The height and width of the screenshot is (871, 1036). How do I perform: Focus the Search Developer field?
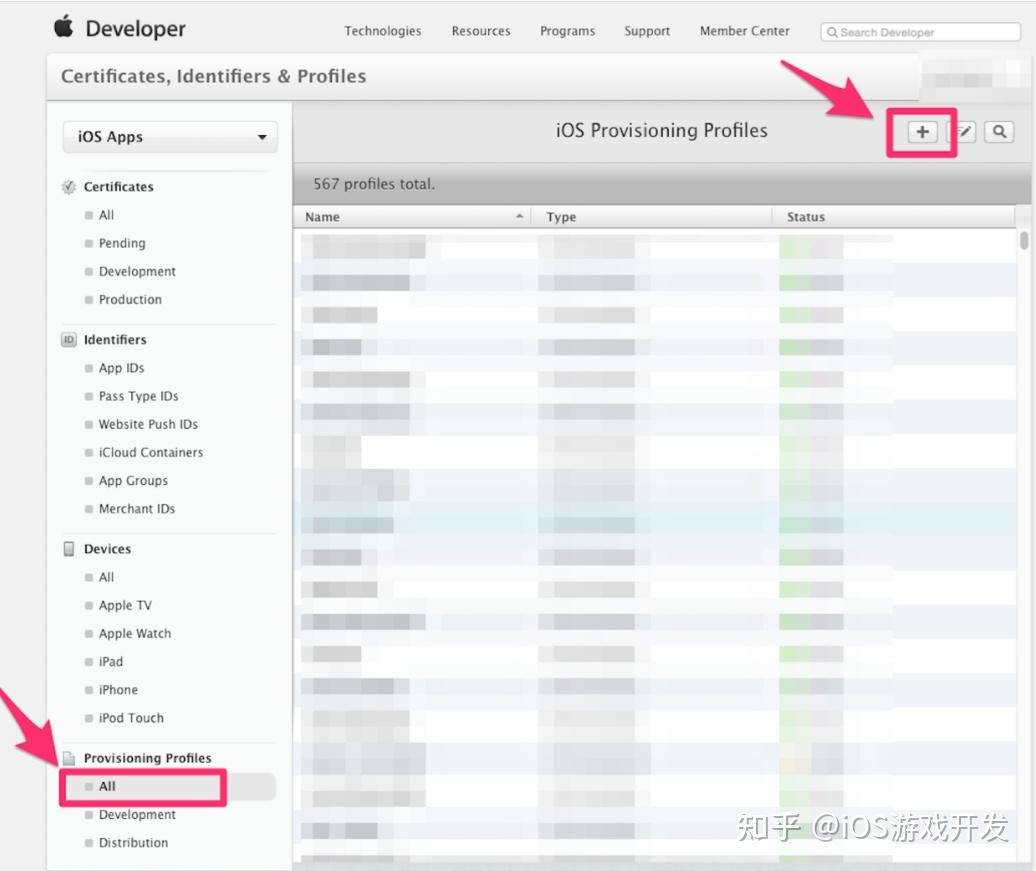click(x=920, y=32)
